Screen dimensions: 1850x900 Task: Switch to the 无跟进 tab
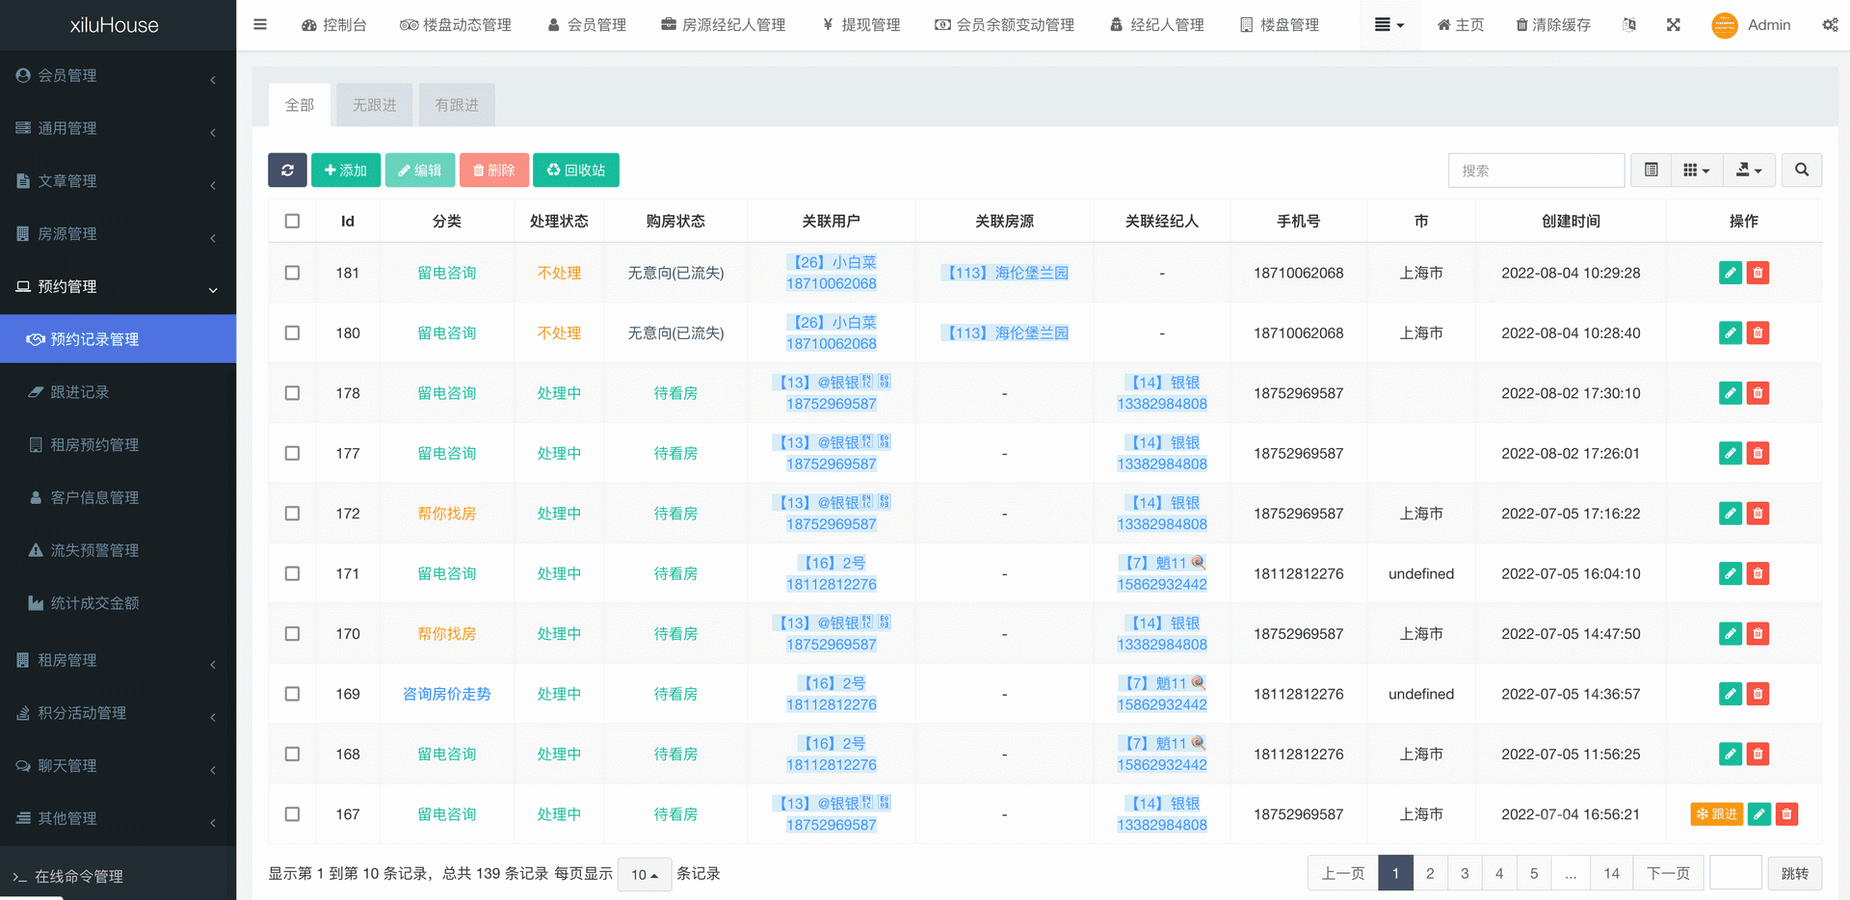click(374, 105)
